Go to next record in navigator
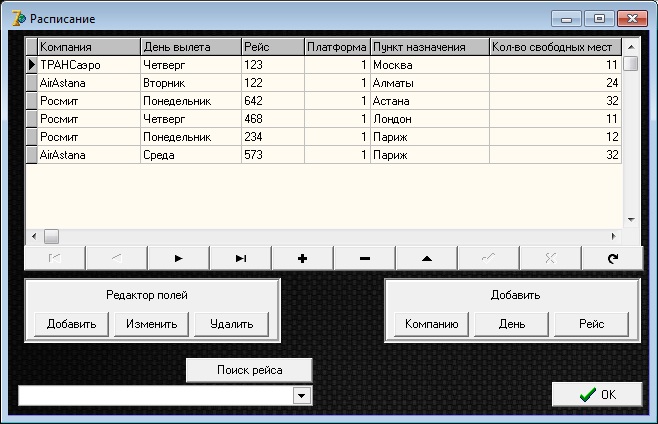Viewport: 658px width, 424px height. 178,259
